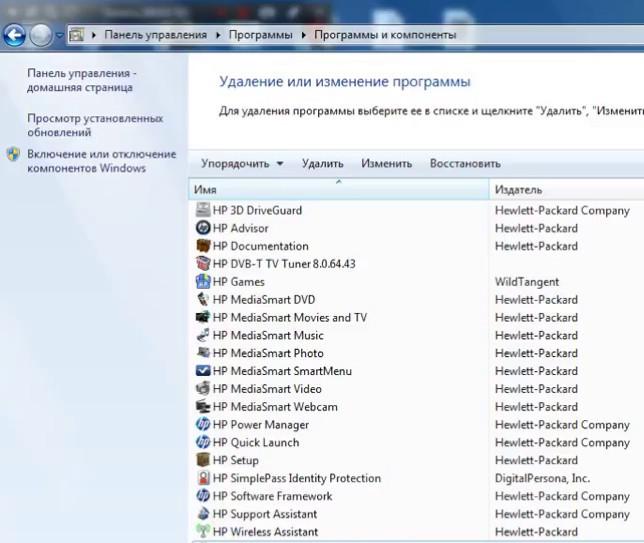
Task: Click the HP MediaSmart DVD icon
Action: coord(203,299)
